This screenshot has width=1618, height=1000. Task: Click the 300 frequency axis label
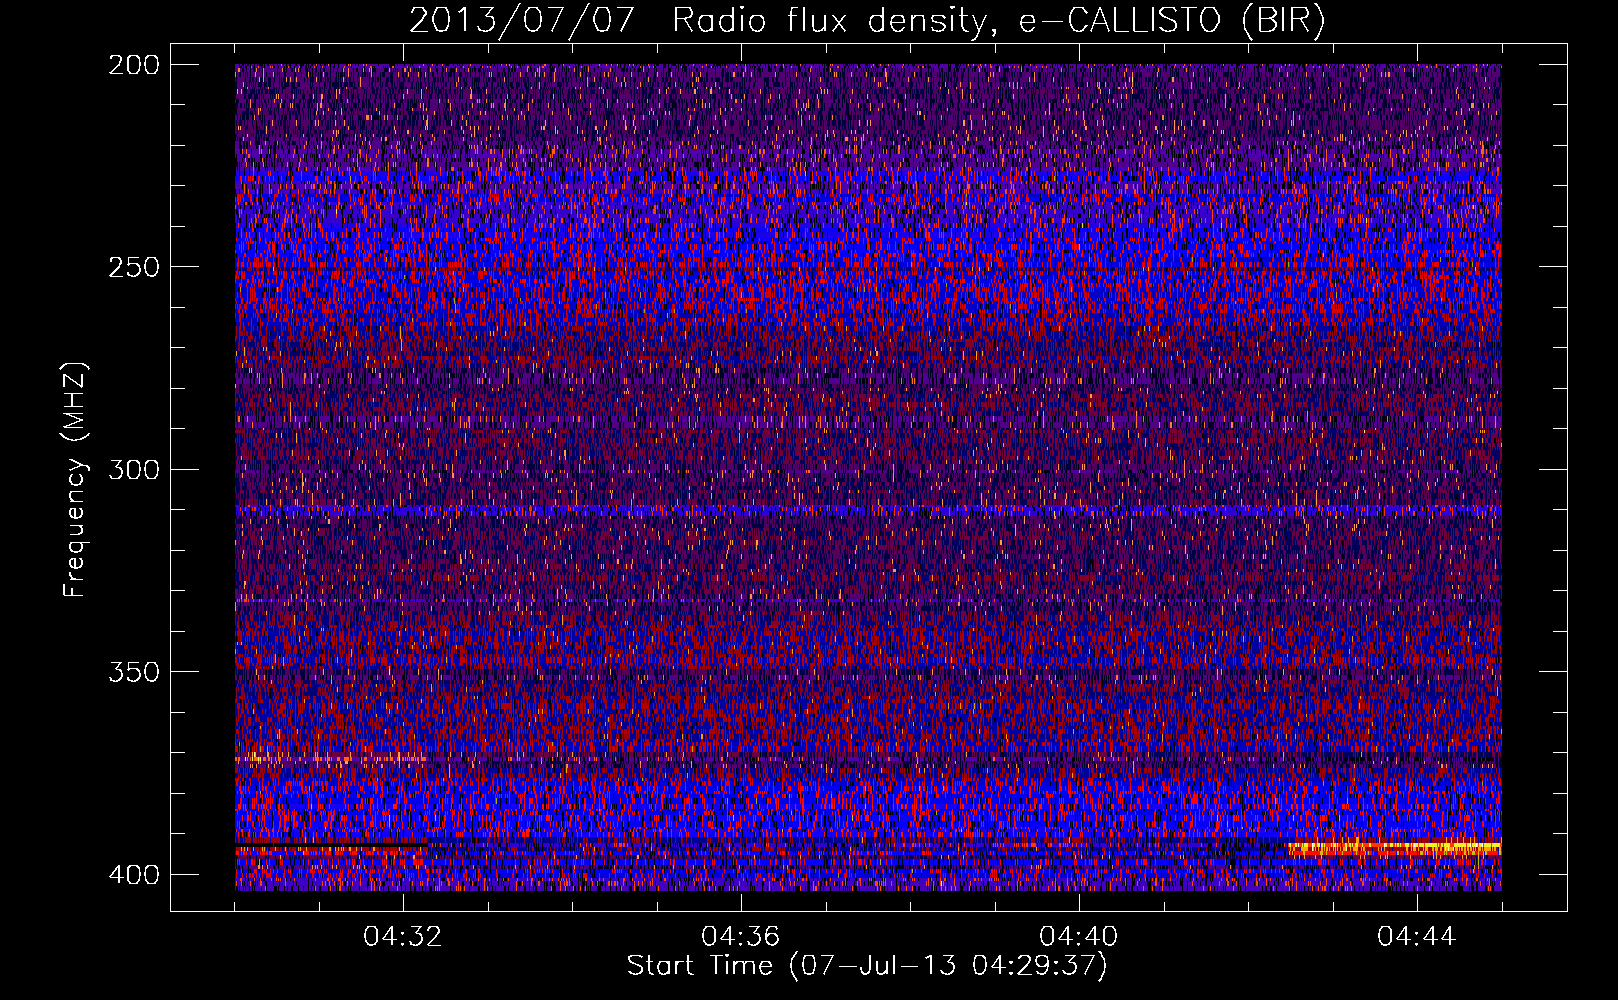133,469
